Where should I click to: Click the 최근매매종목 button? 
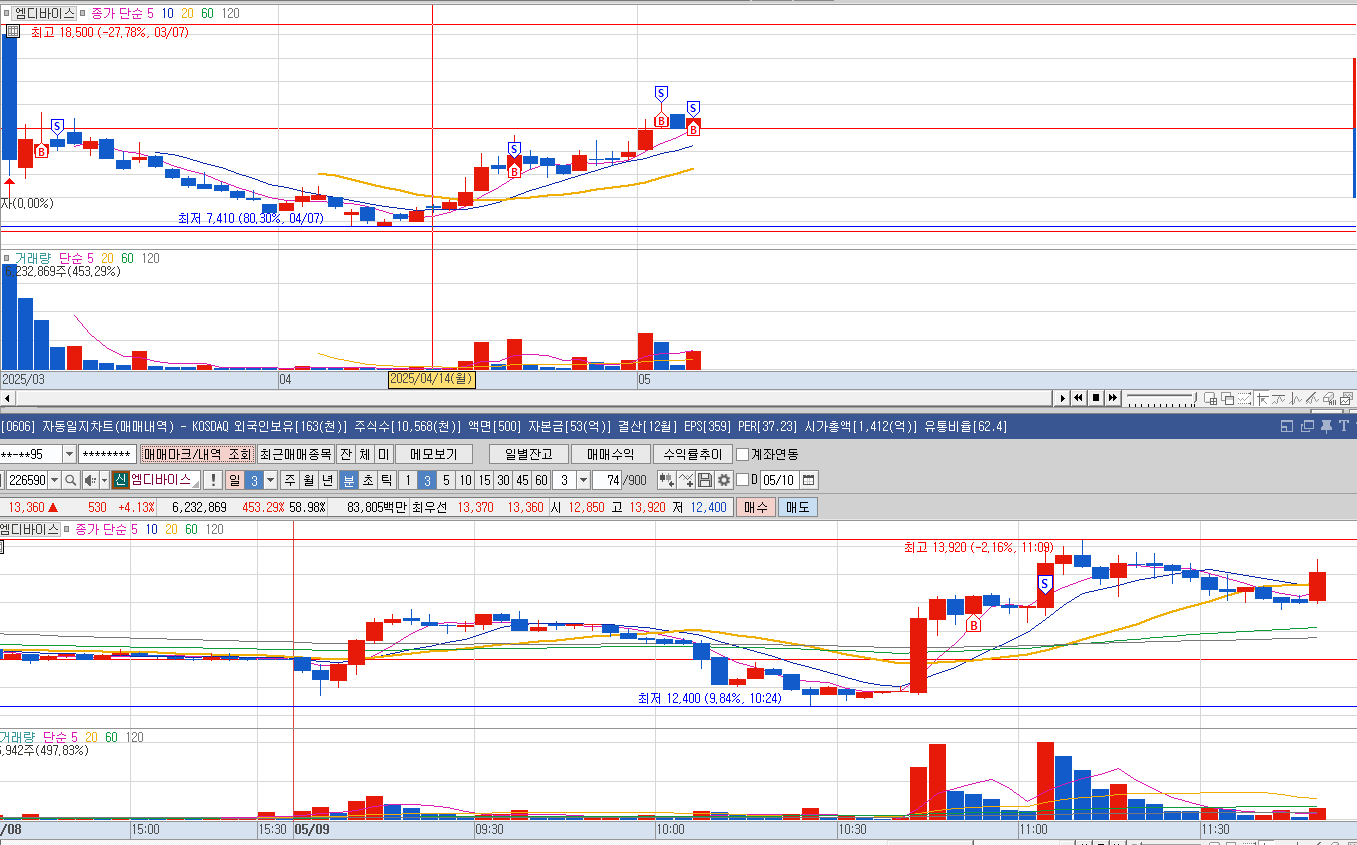coord(296,454)
